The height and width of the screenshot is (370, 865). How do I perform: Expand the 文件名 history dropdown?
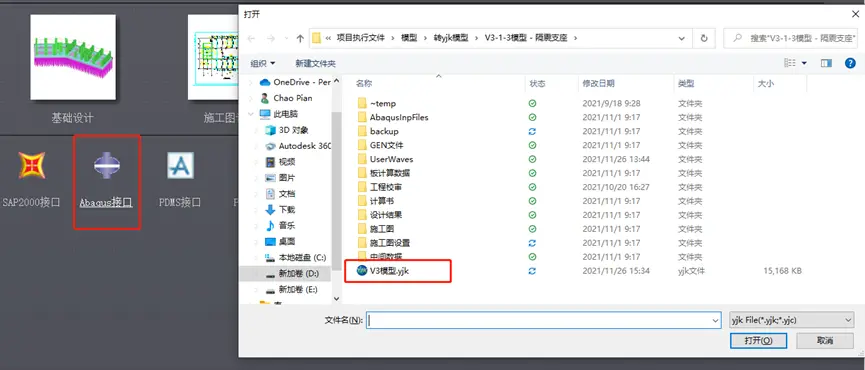716,320
